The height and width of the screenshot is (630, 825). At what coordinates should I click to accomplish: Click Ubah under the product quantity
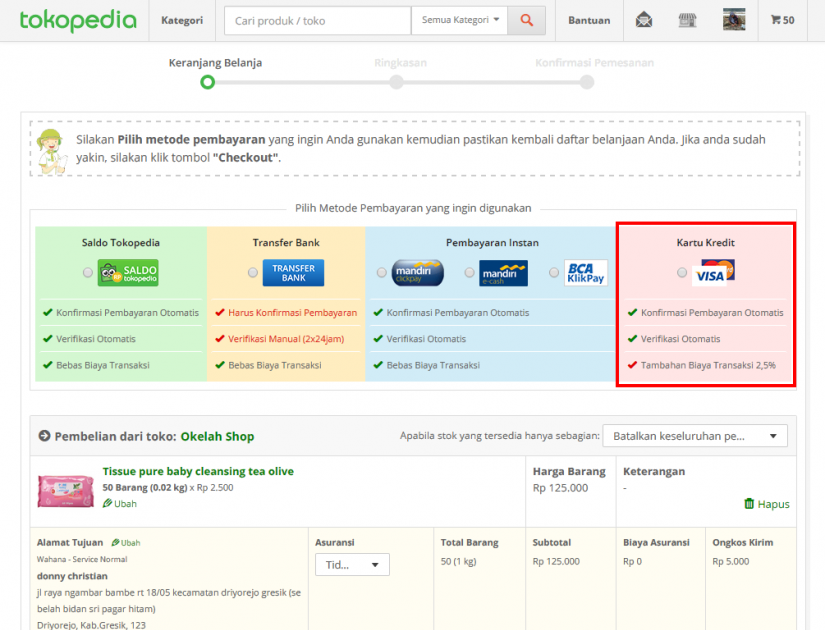pos(125,504)
